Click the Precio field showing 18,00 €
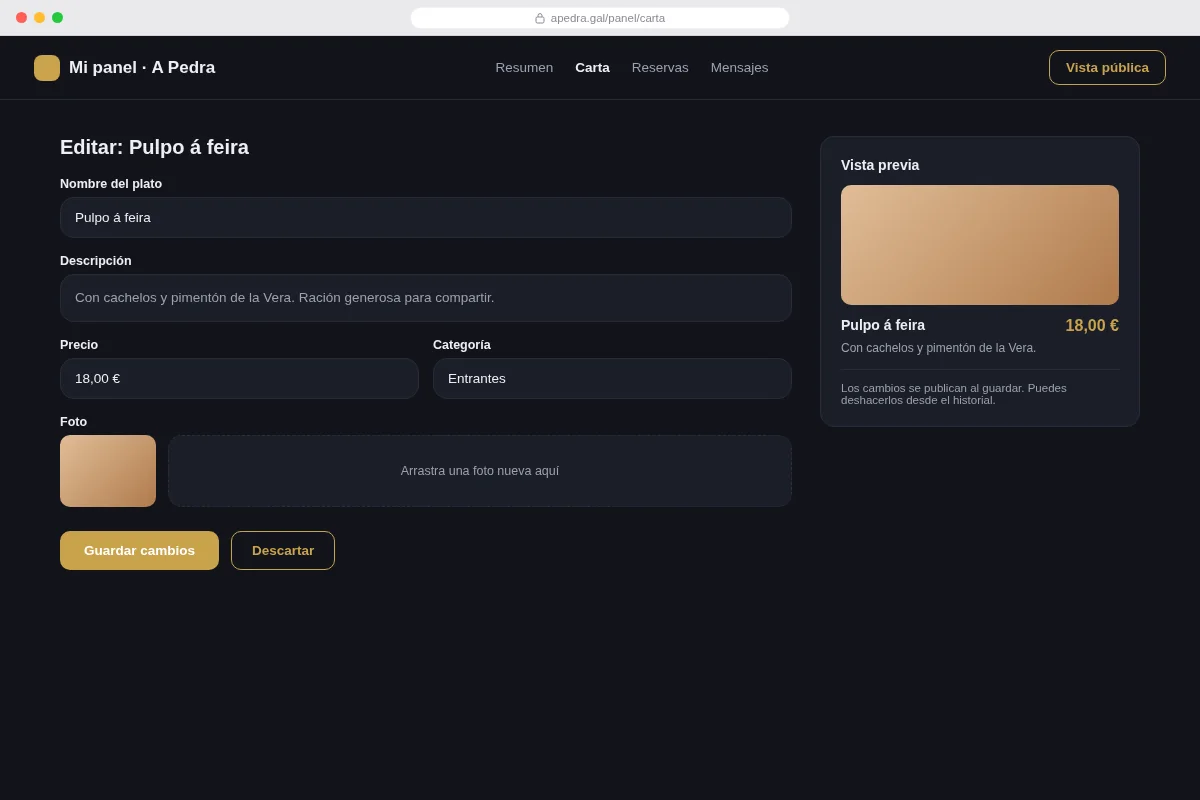1200x800 pixels. pyautogui.click(x=239, y=378)
